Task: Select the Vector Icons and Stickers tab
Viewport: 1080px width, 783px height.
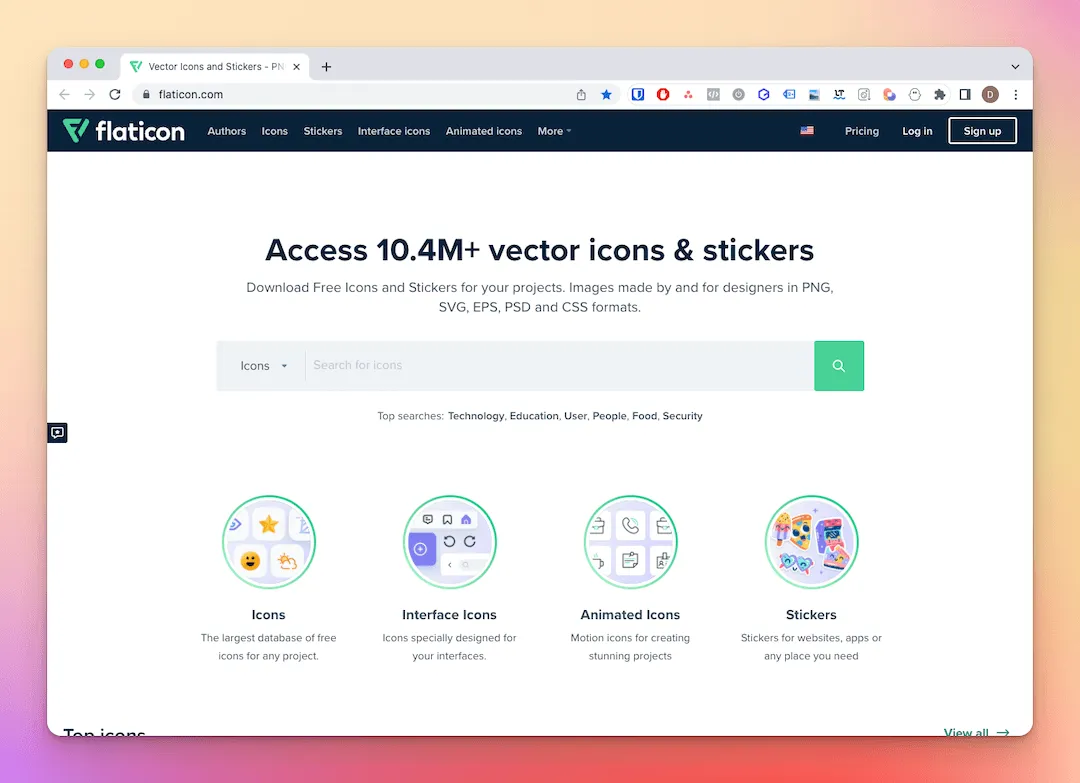Action: (215, 67)
